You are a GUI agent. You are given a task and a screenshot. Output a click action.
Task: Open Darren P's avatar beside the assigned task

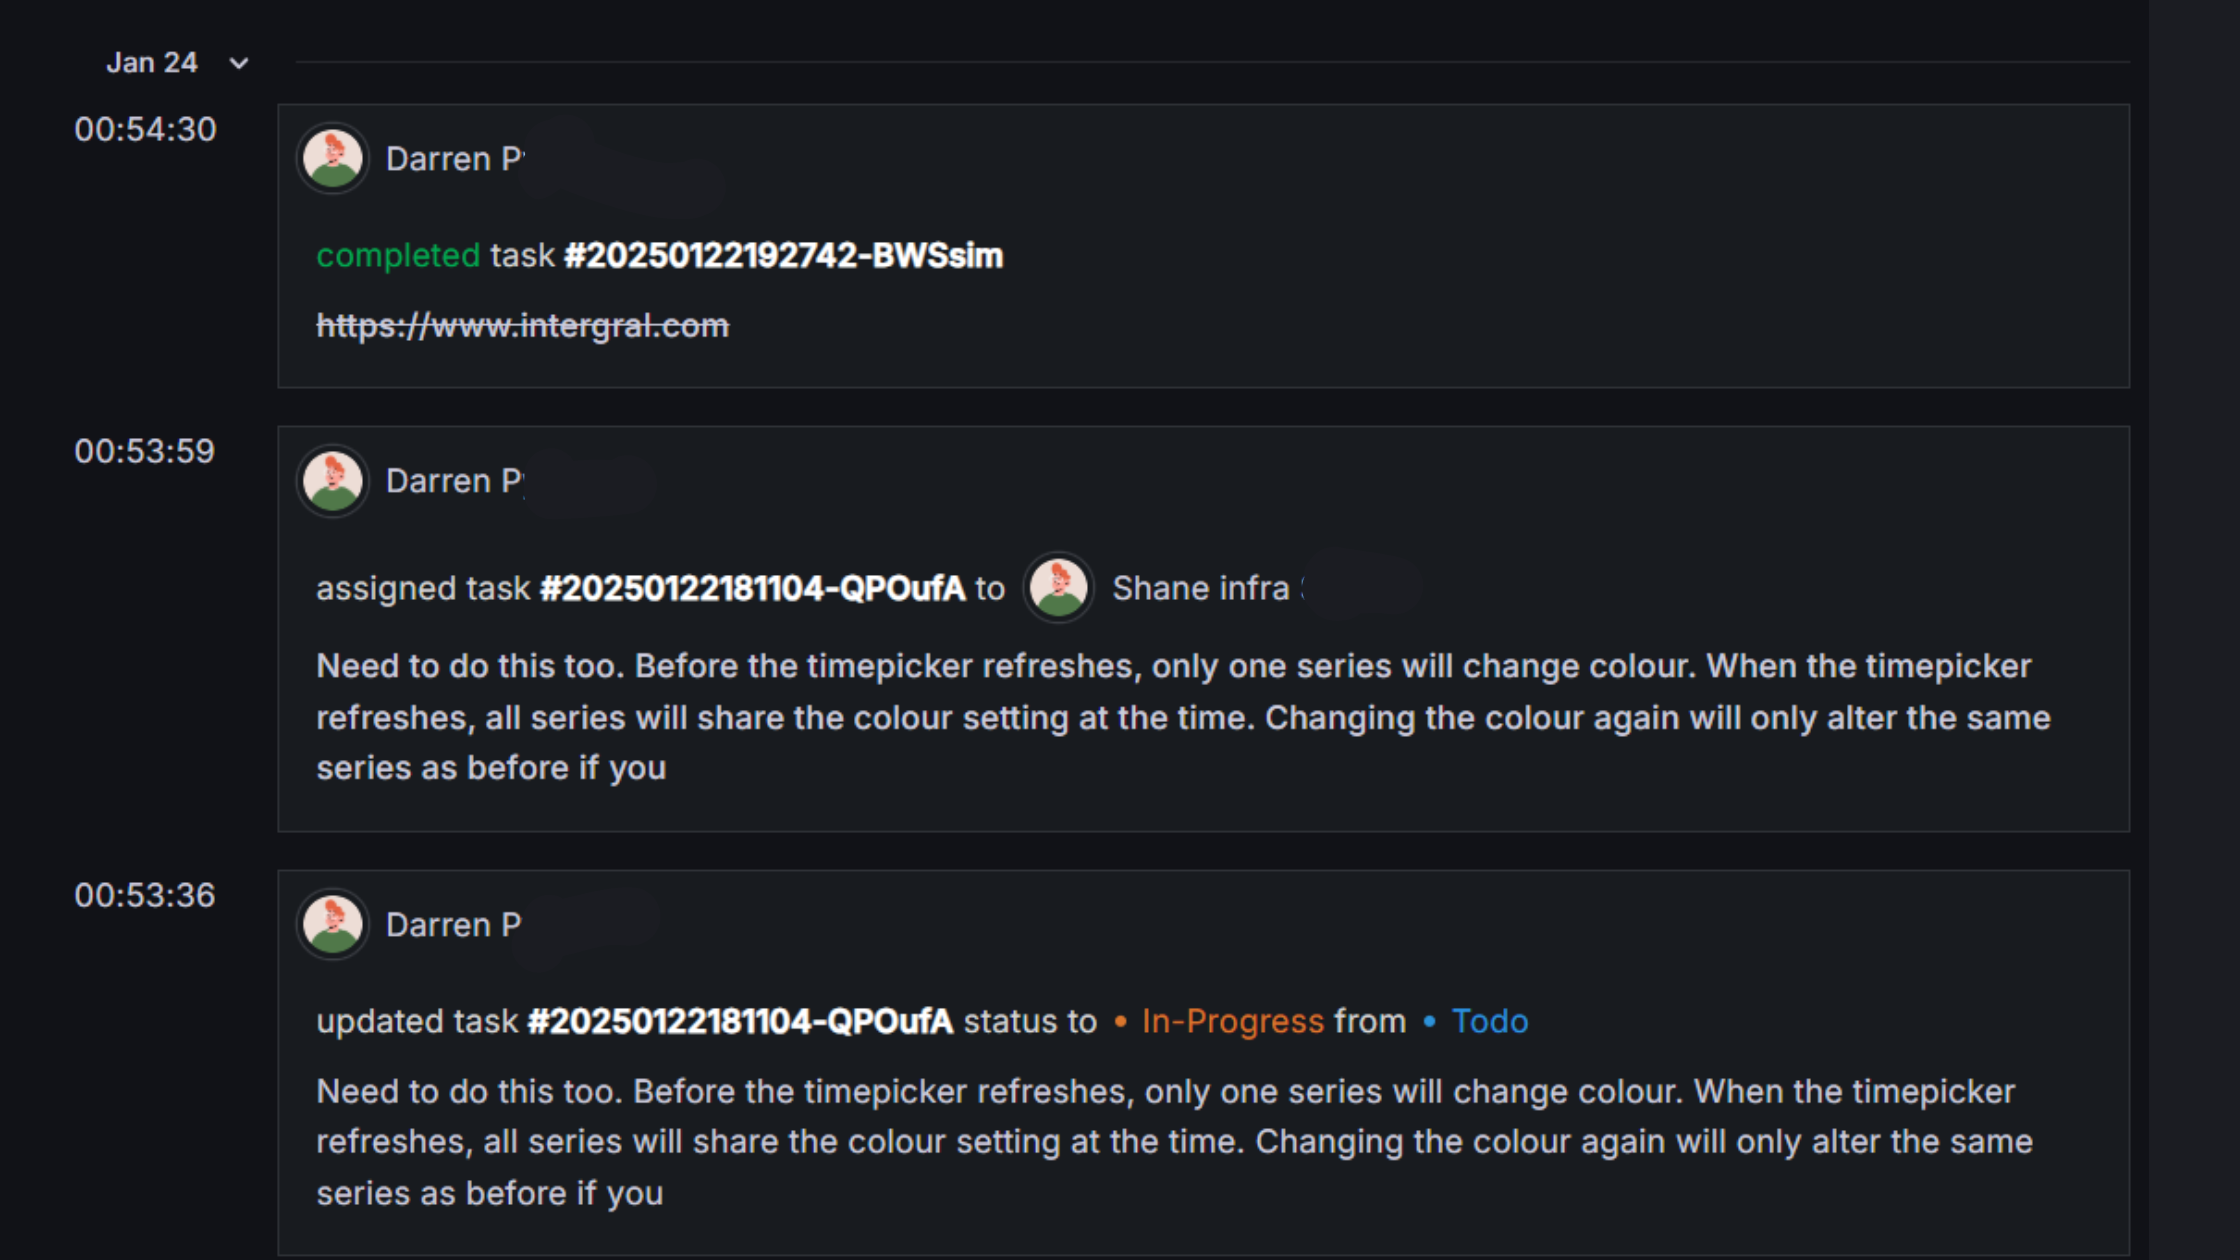[332, 480]
